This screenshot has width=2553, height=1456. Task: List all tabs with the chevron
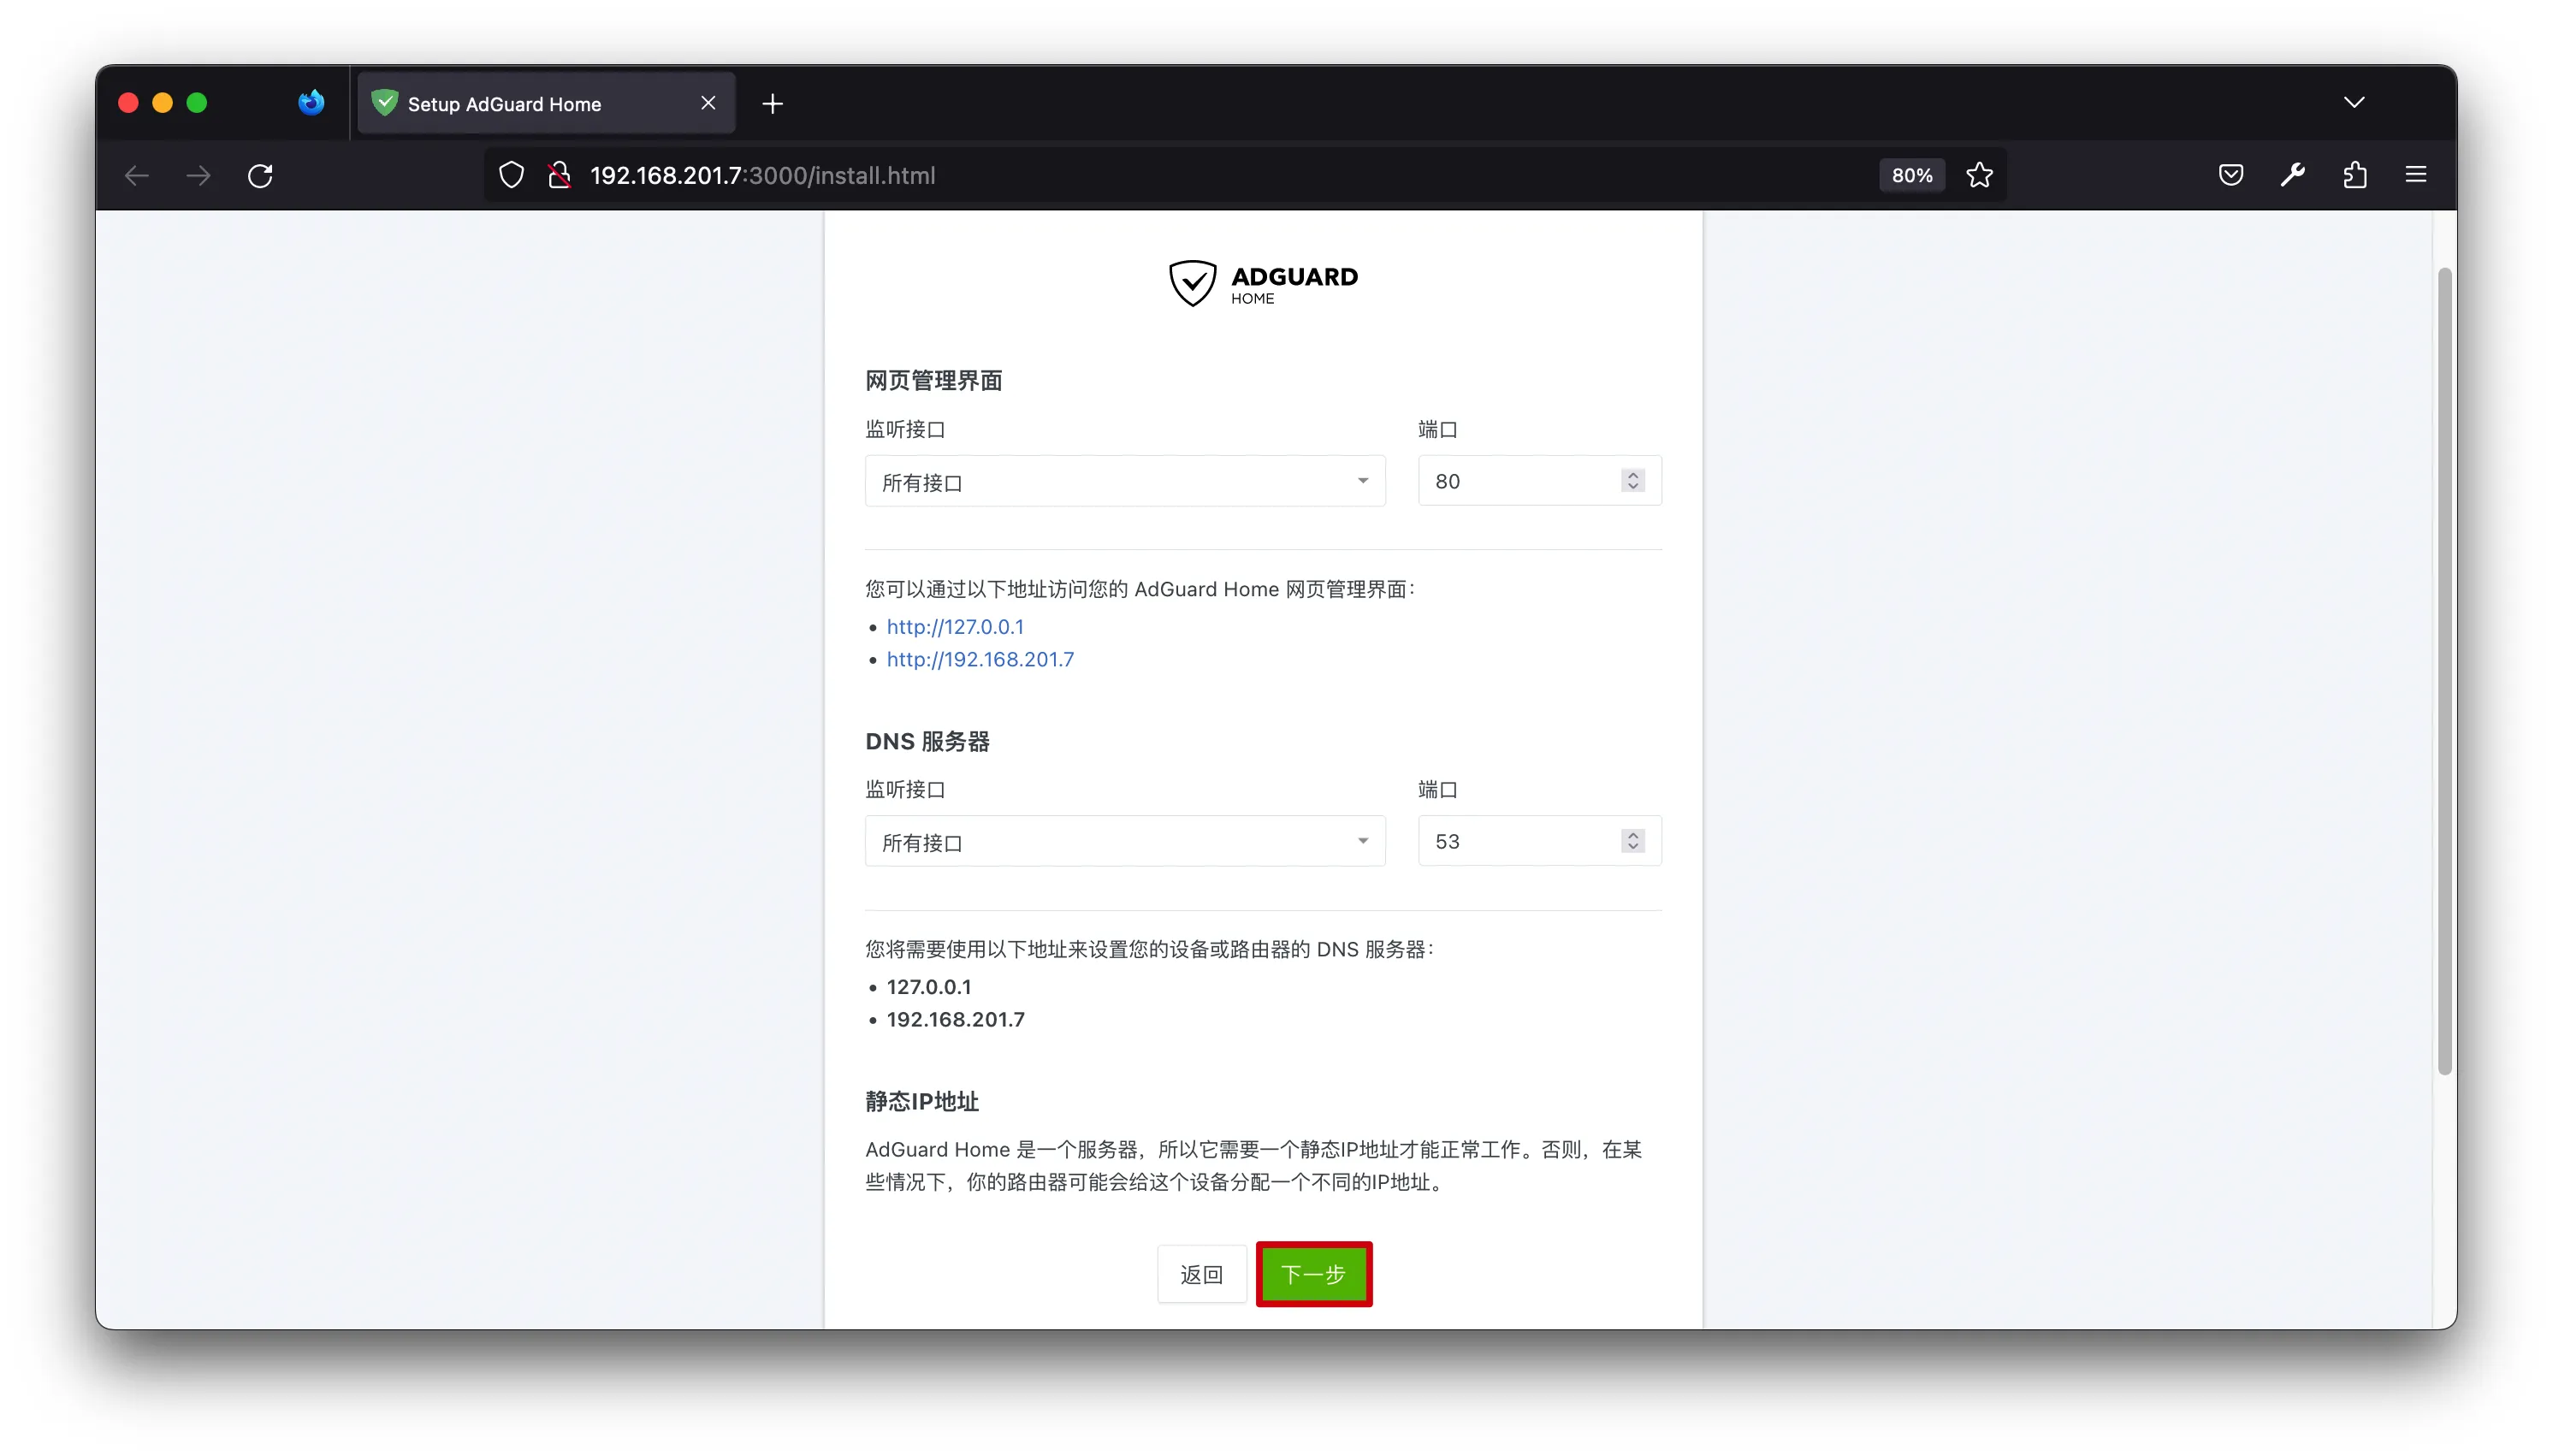tap(2354, 102)
